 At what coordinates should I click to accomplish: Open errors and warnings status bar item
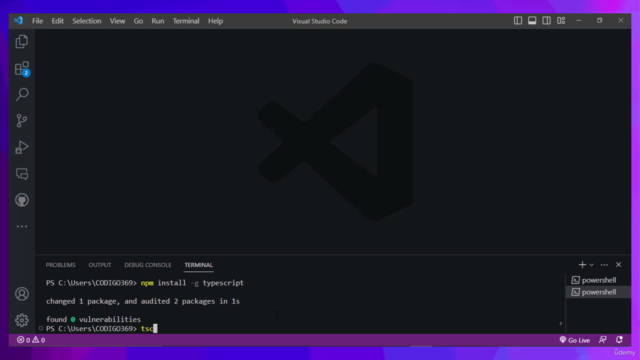(x=31, y=340)
